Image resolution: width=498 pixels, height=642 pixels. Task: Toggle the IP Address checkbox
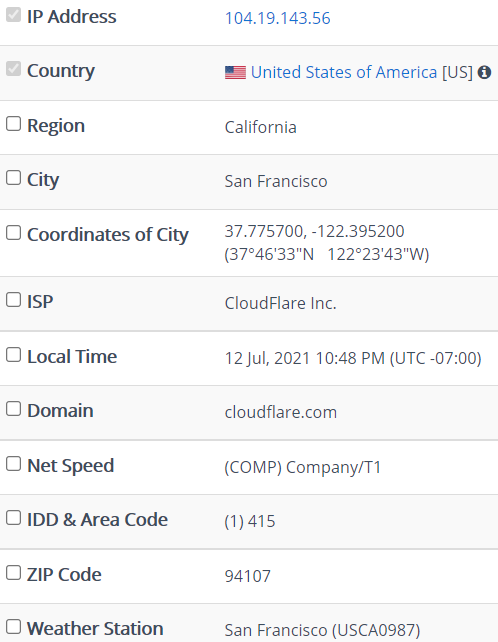click(x=14, y=15)
